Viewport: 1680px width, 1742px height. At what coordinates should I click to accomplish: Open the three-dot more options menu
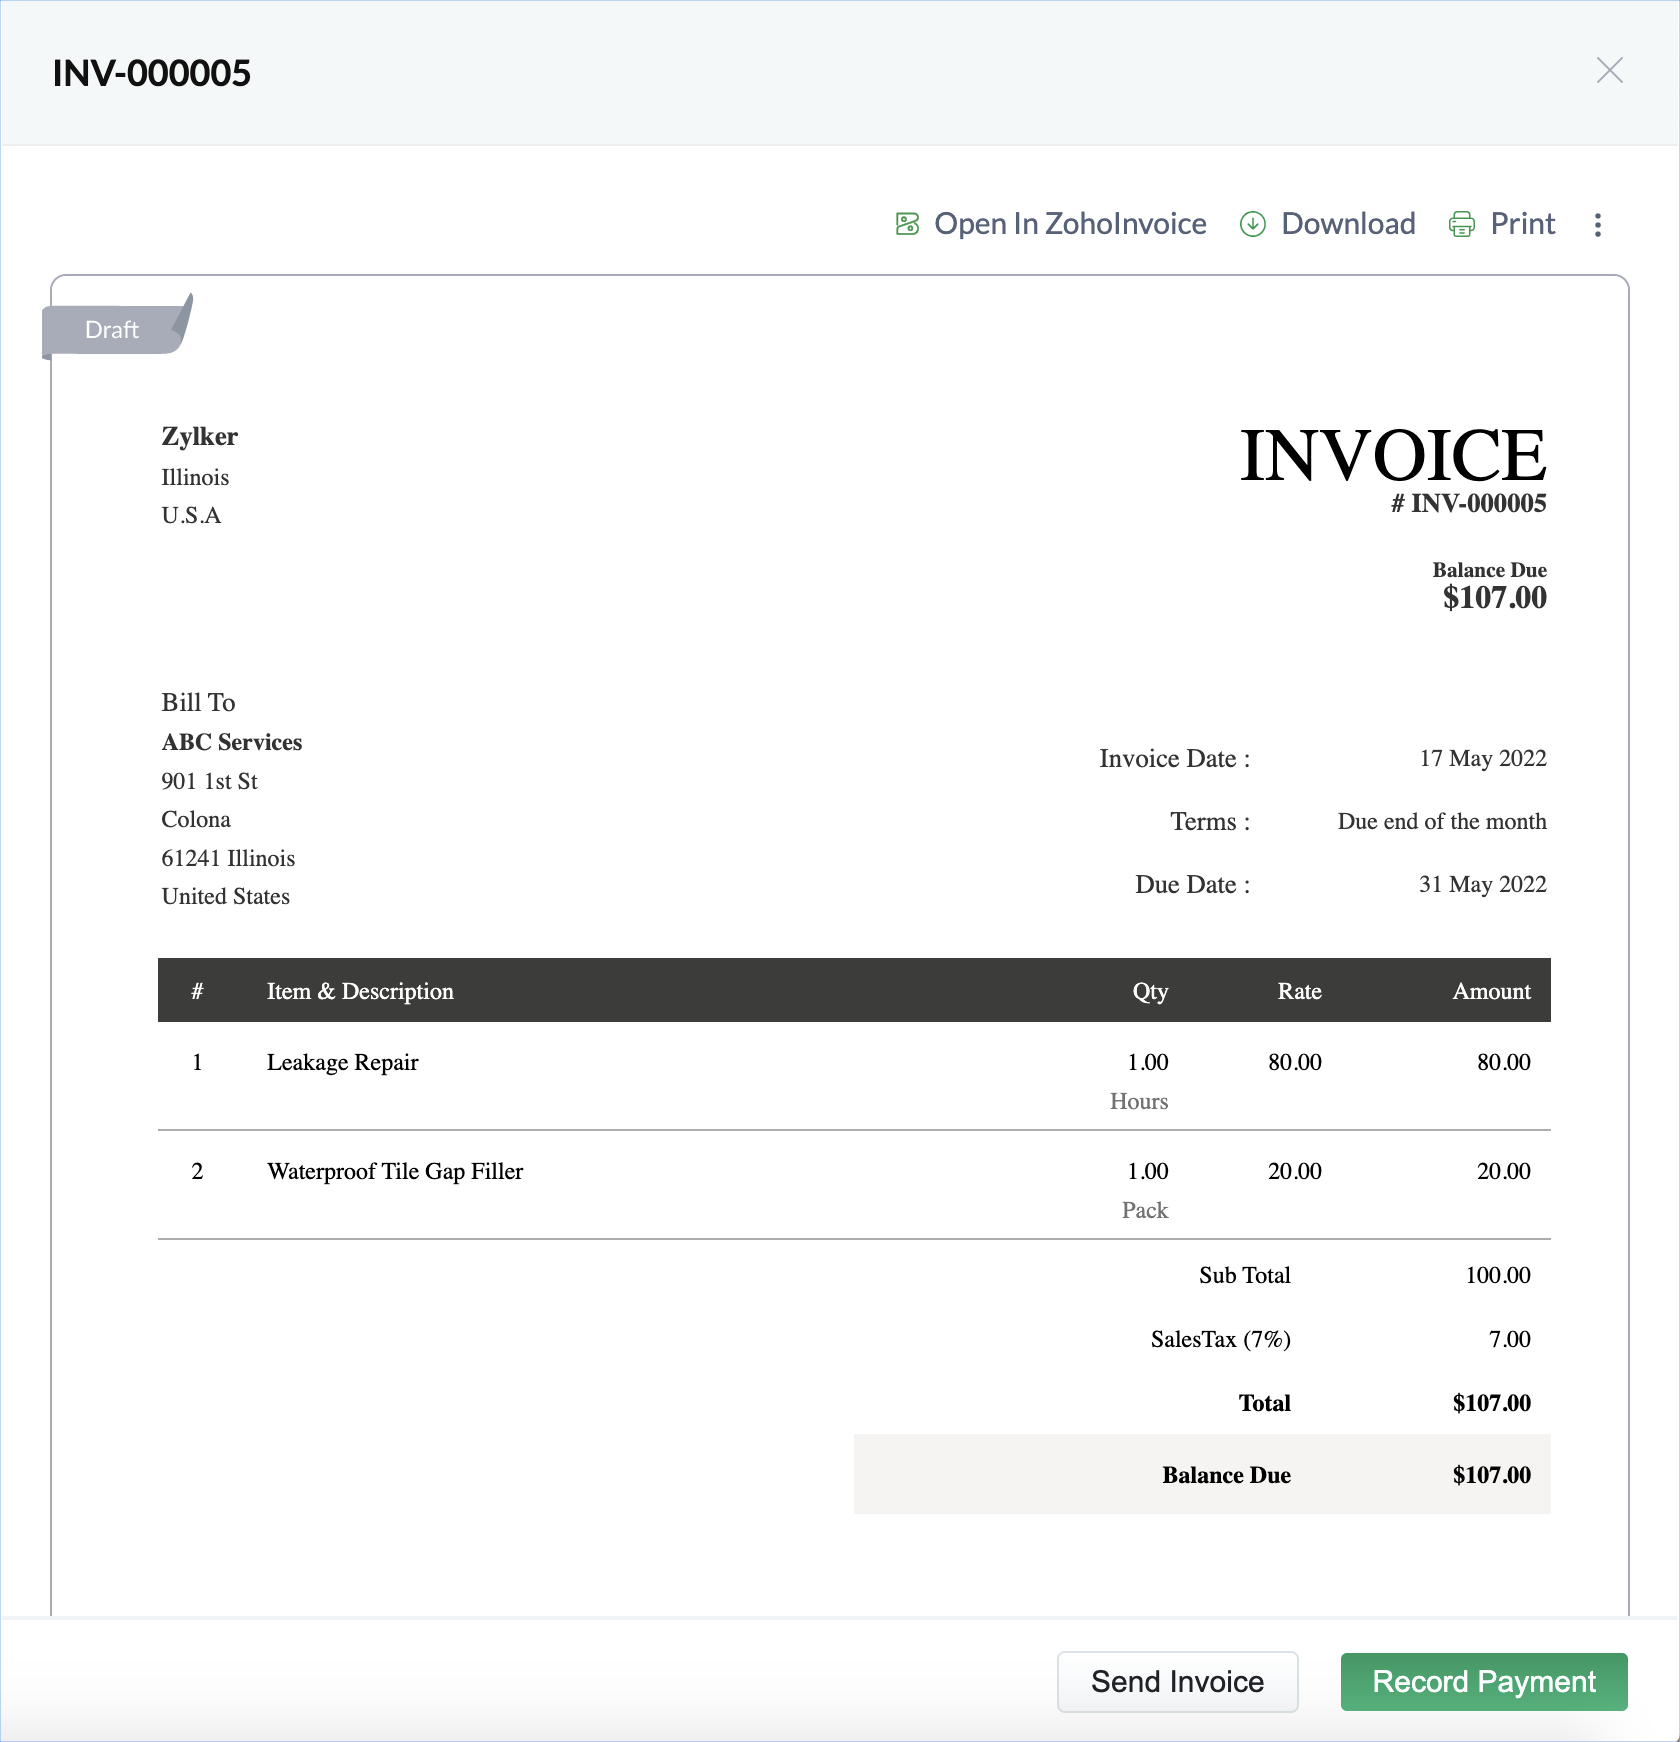click(x=1597, y=225)
